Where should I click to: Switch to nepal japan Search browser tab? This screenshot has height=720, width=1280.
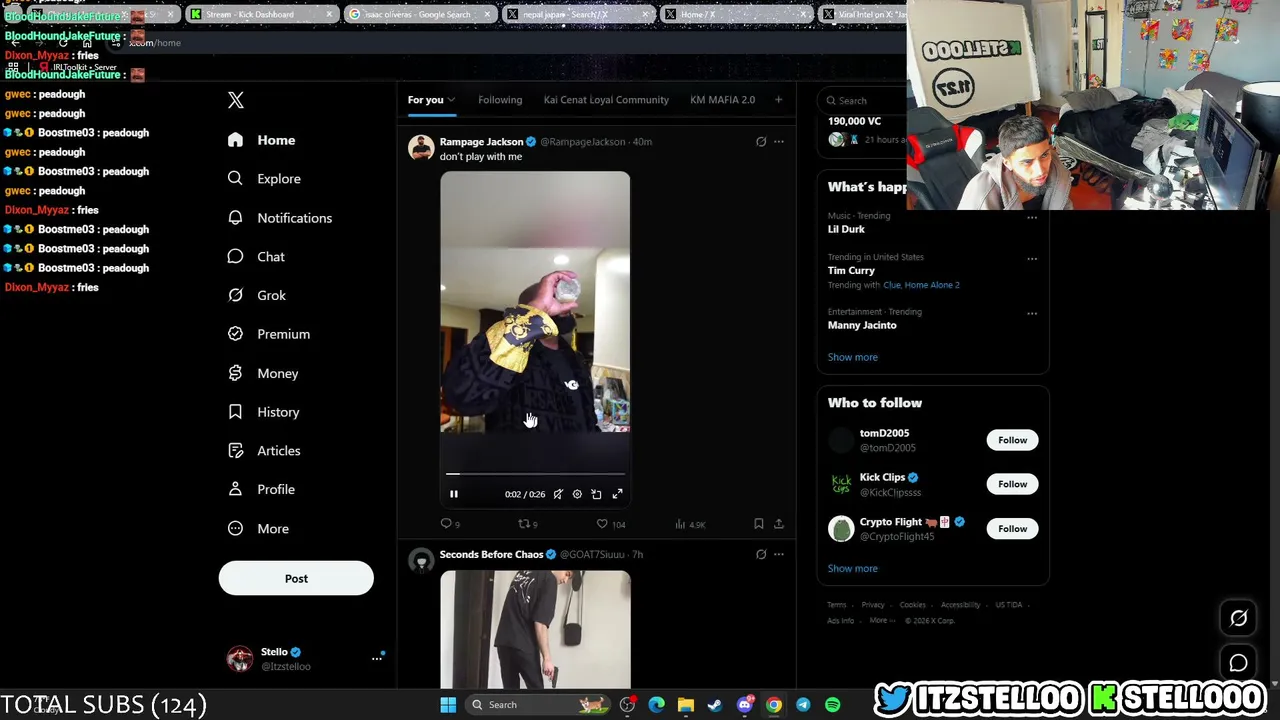click(577, 15)
